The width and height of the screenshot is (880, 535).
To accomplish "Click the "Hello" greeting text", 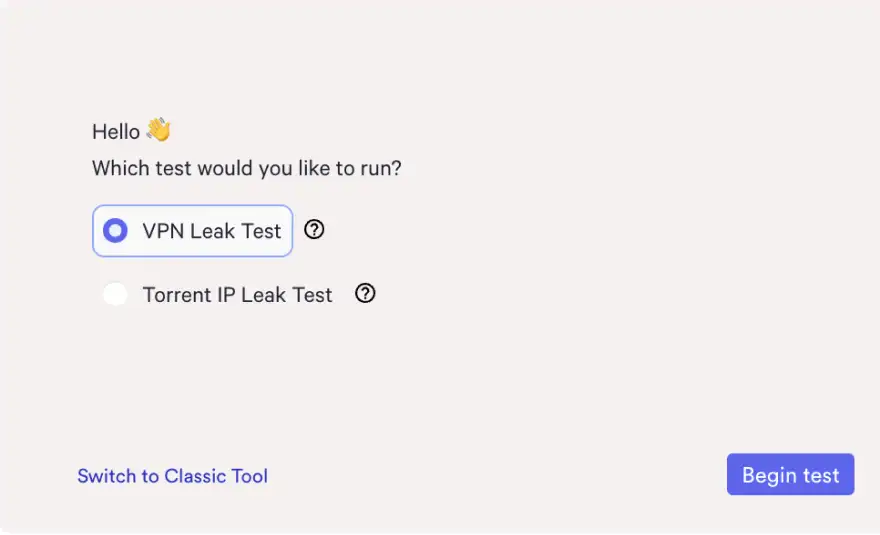I will [x=116, y=132].
